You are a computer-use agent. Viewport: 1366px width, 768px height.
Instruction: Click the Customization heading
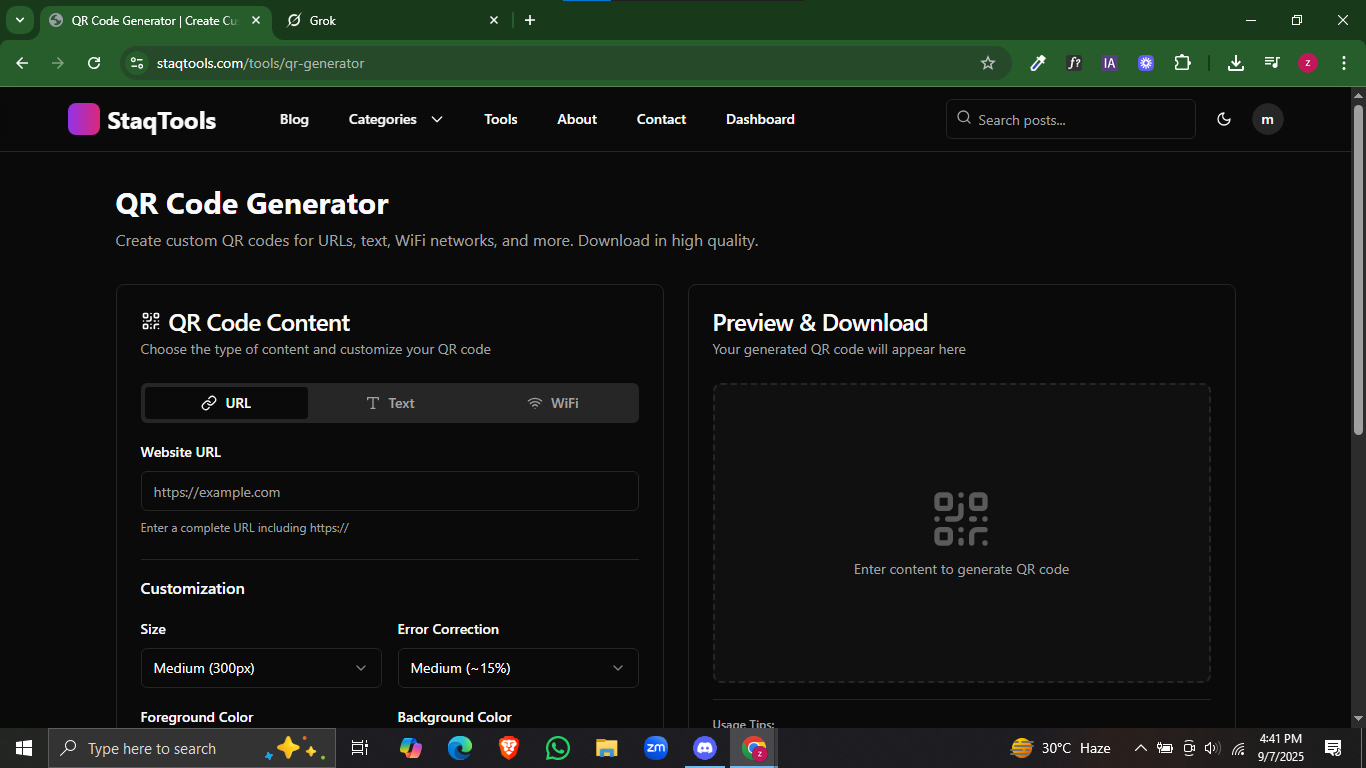click(x=192, y=588)
